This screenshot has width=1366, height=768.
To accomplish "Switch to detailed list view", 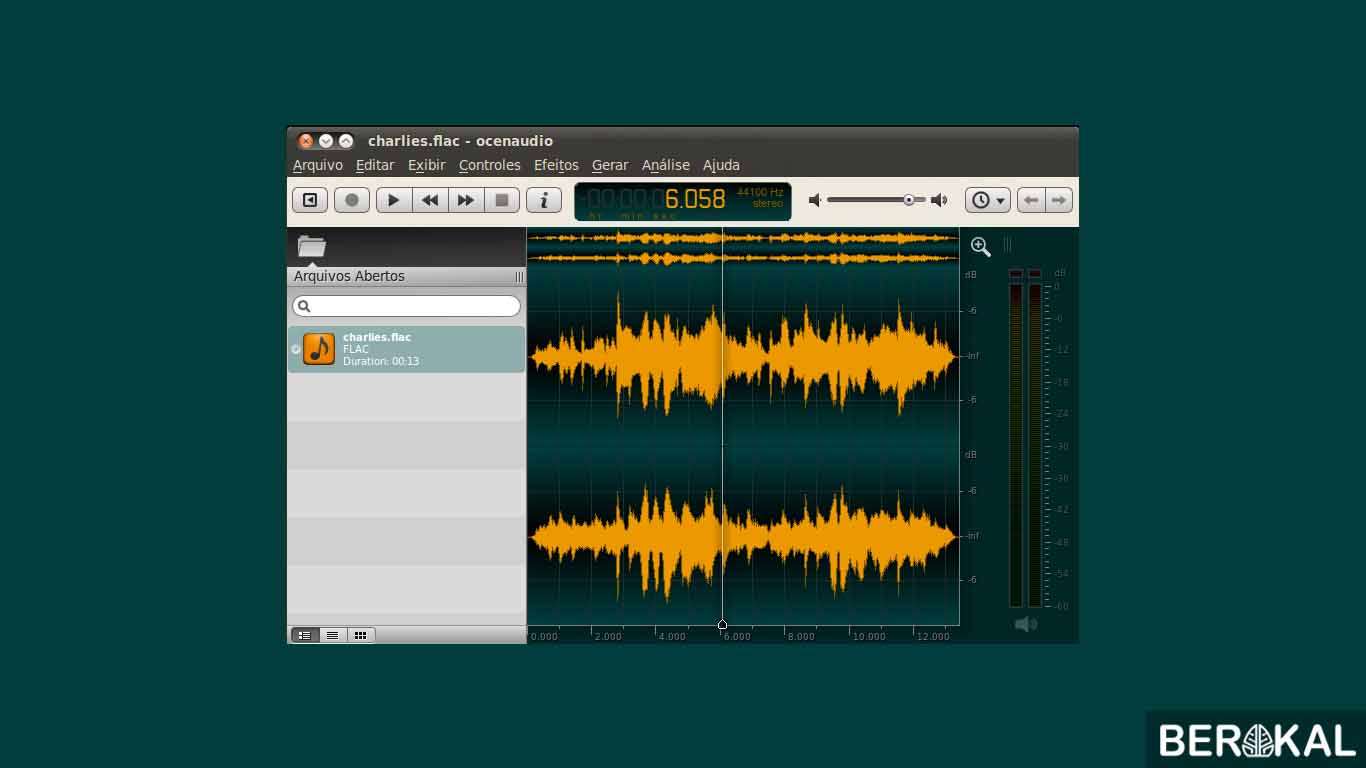I will pyautogui.click(x=304, y=635).
